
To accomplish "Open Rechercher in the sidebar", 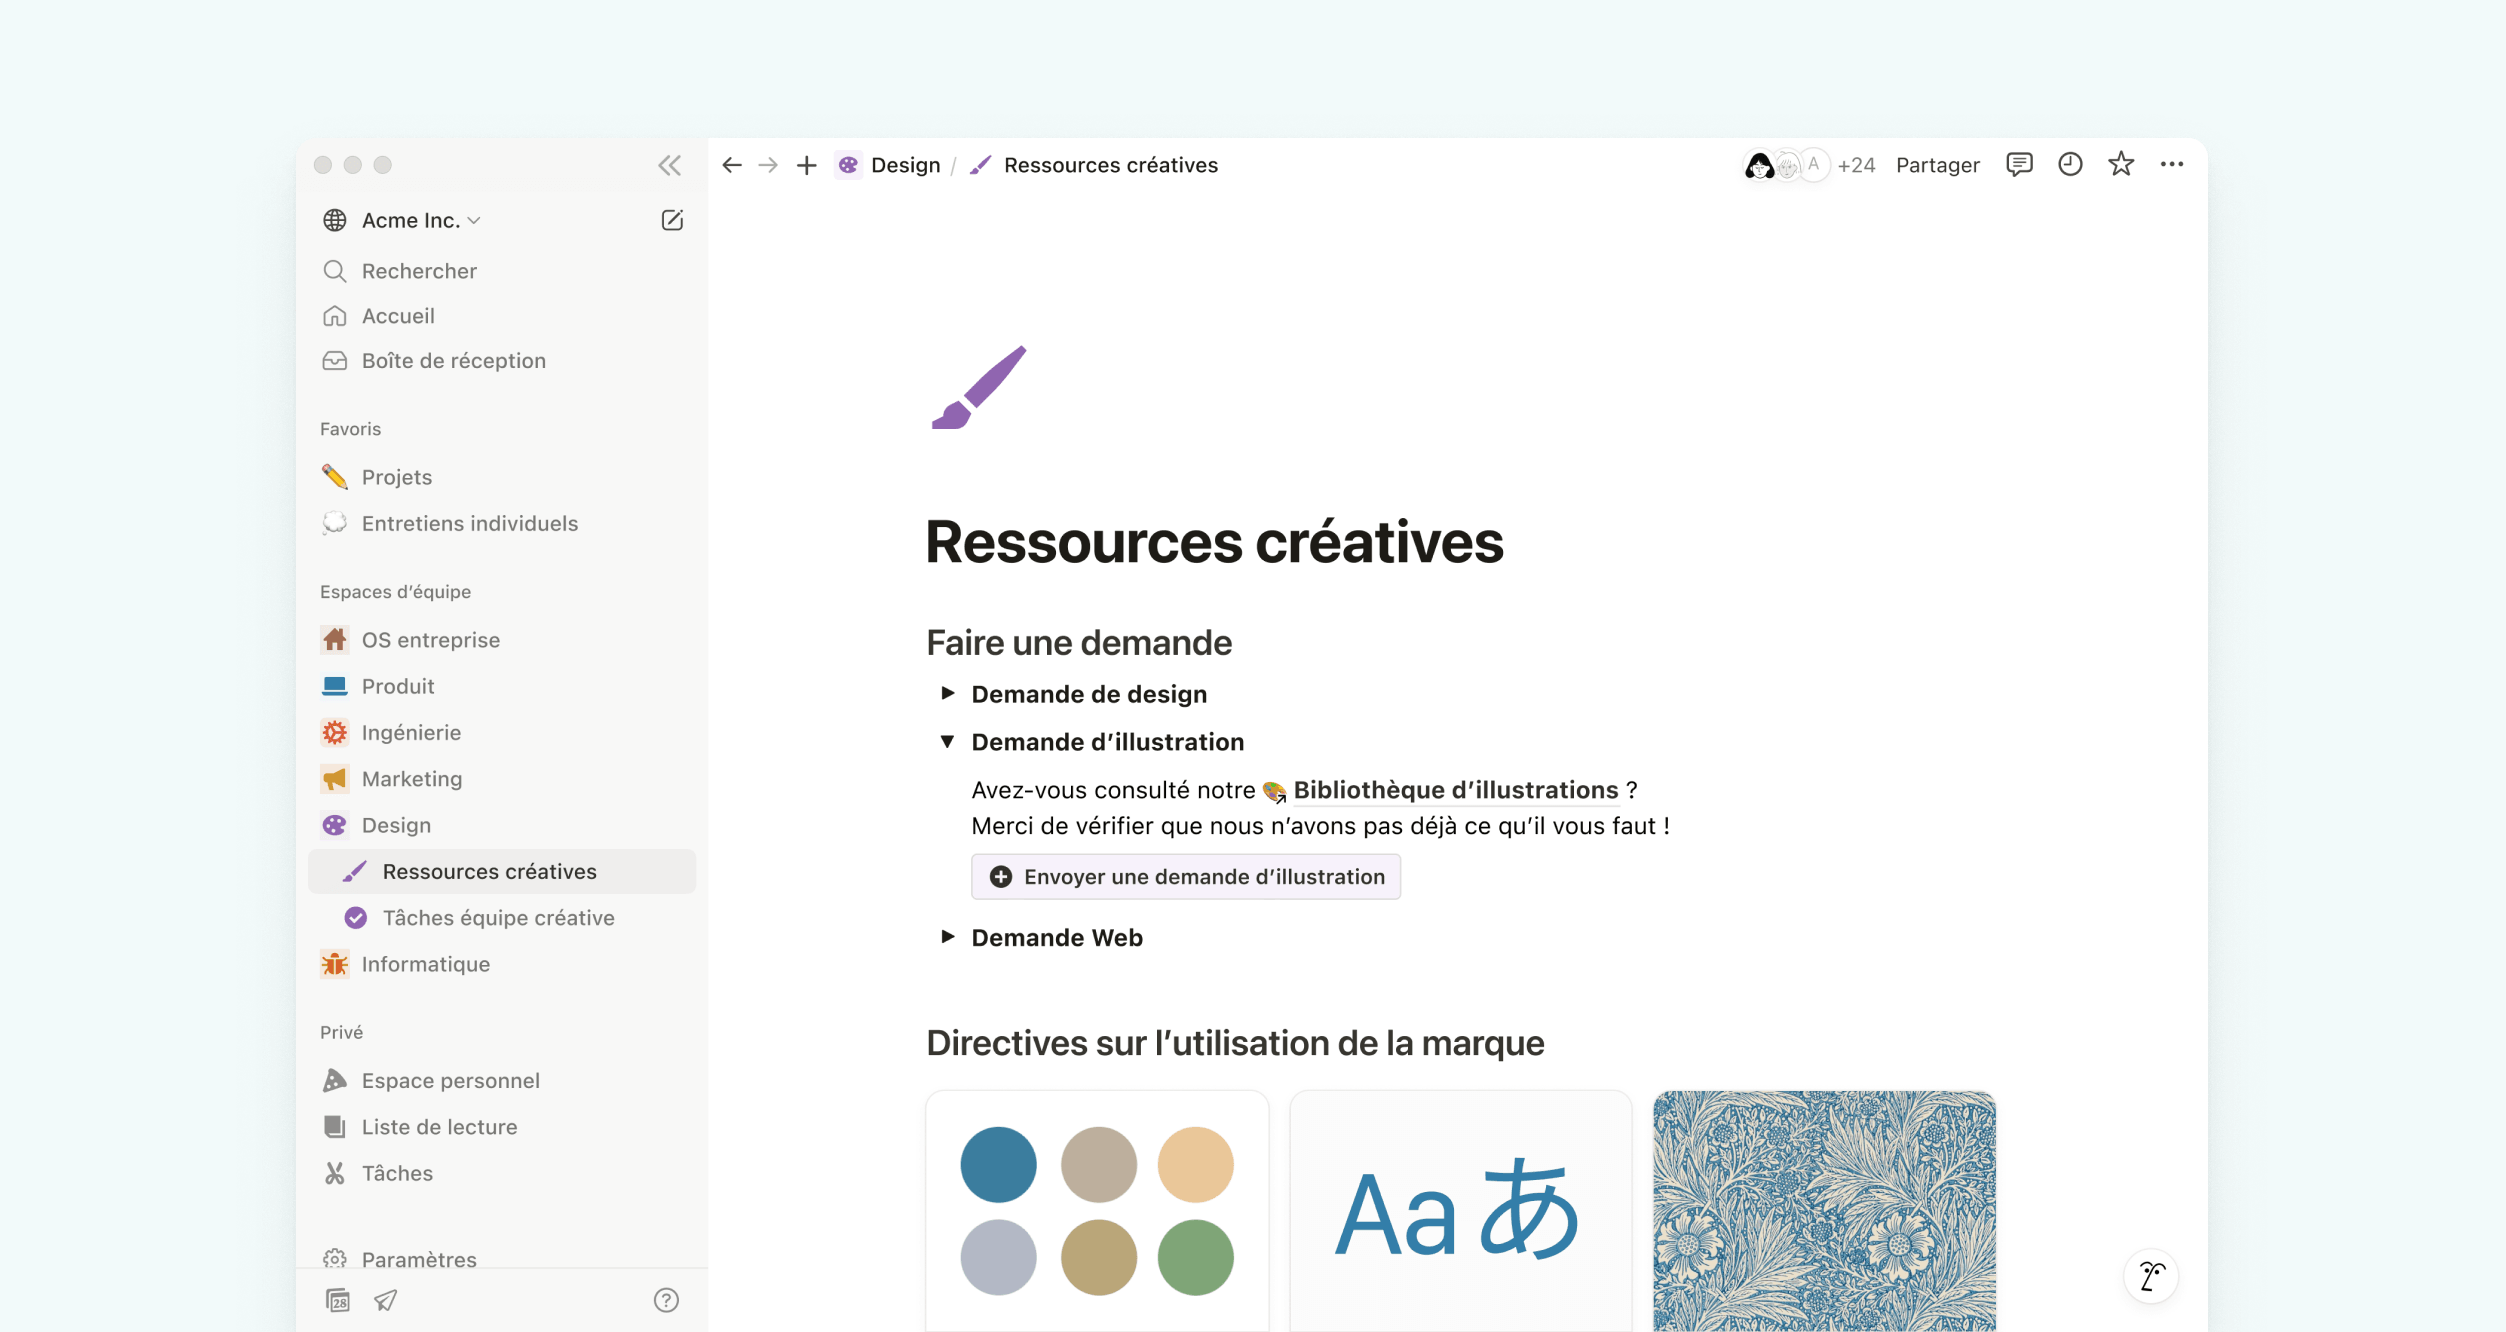I will [502, 271].
